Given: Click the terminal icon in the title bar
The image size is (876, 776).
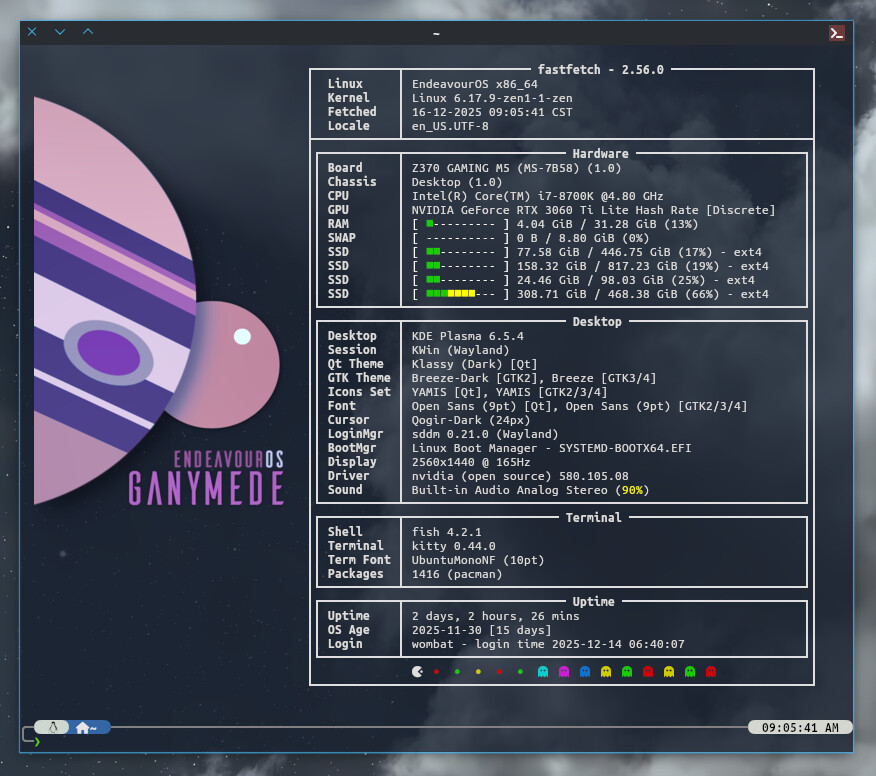Looking at the screenshot, I should pyautogui.click(x=837, y=32).
